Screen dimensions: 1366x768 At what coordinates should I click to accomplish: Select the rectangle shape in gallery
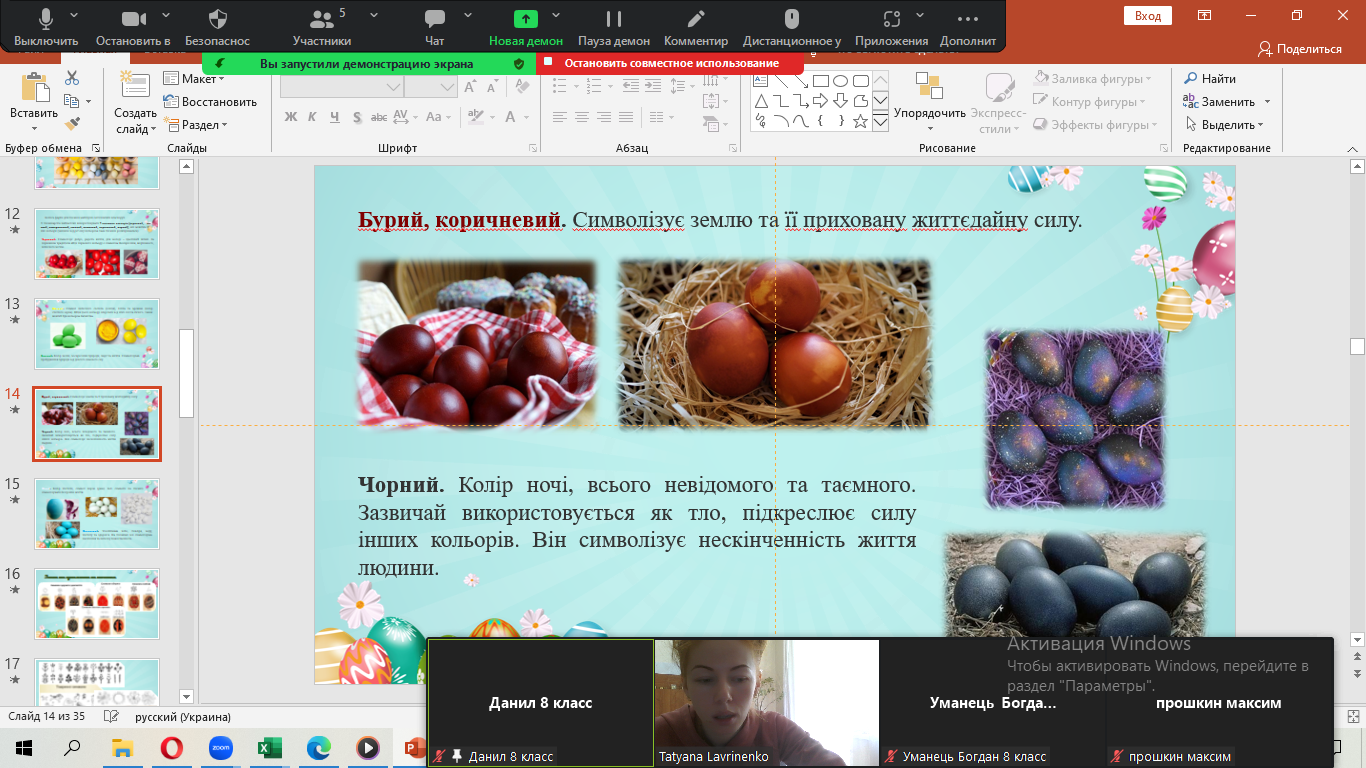(820, 81)
